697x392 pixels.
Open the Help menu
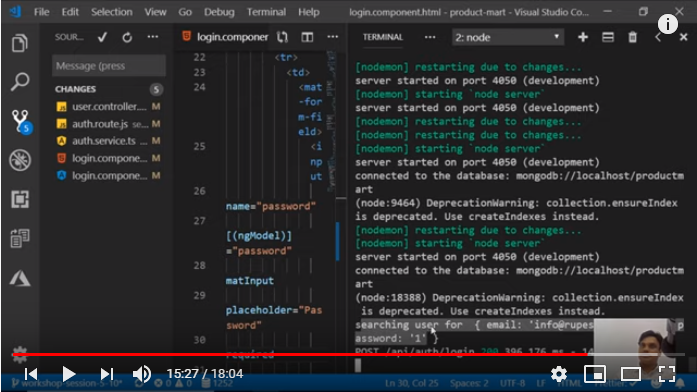308,12
